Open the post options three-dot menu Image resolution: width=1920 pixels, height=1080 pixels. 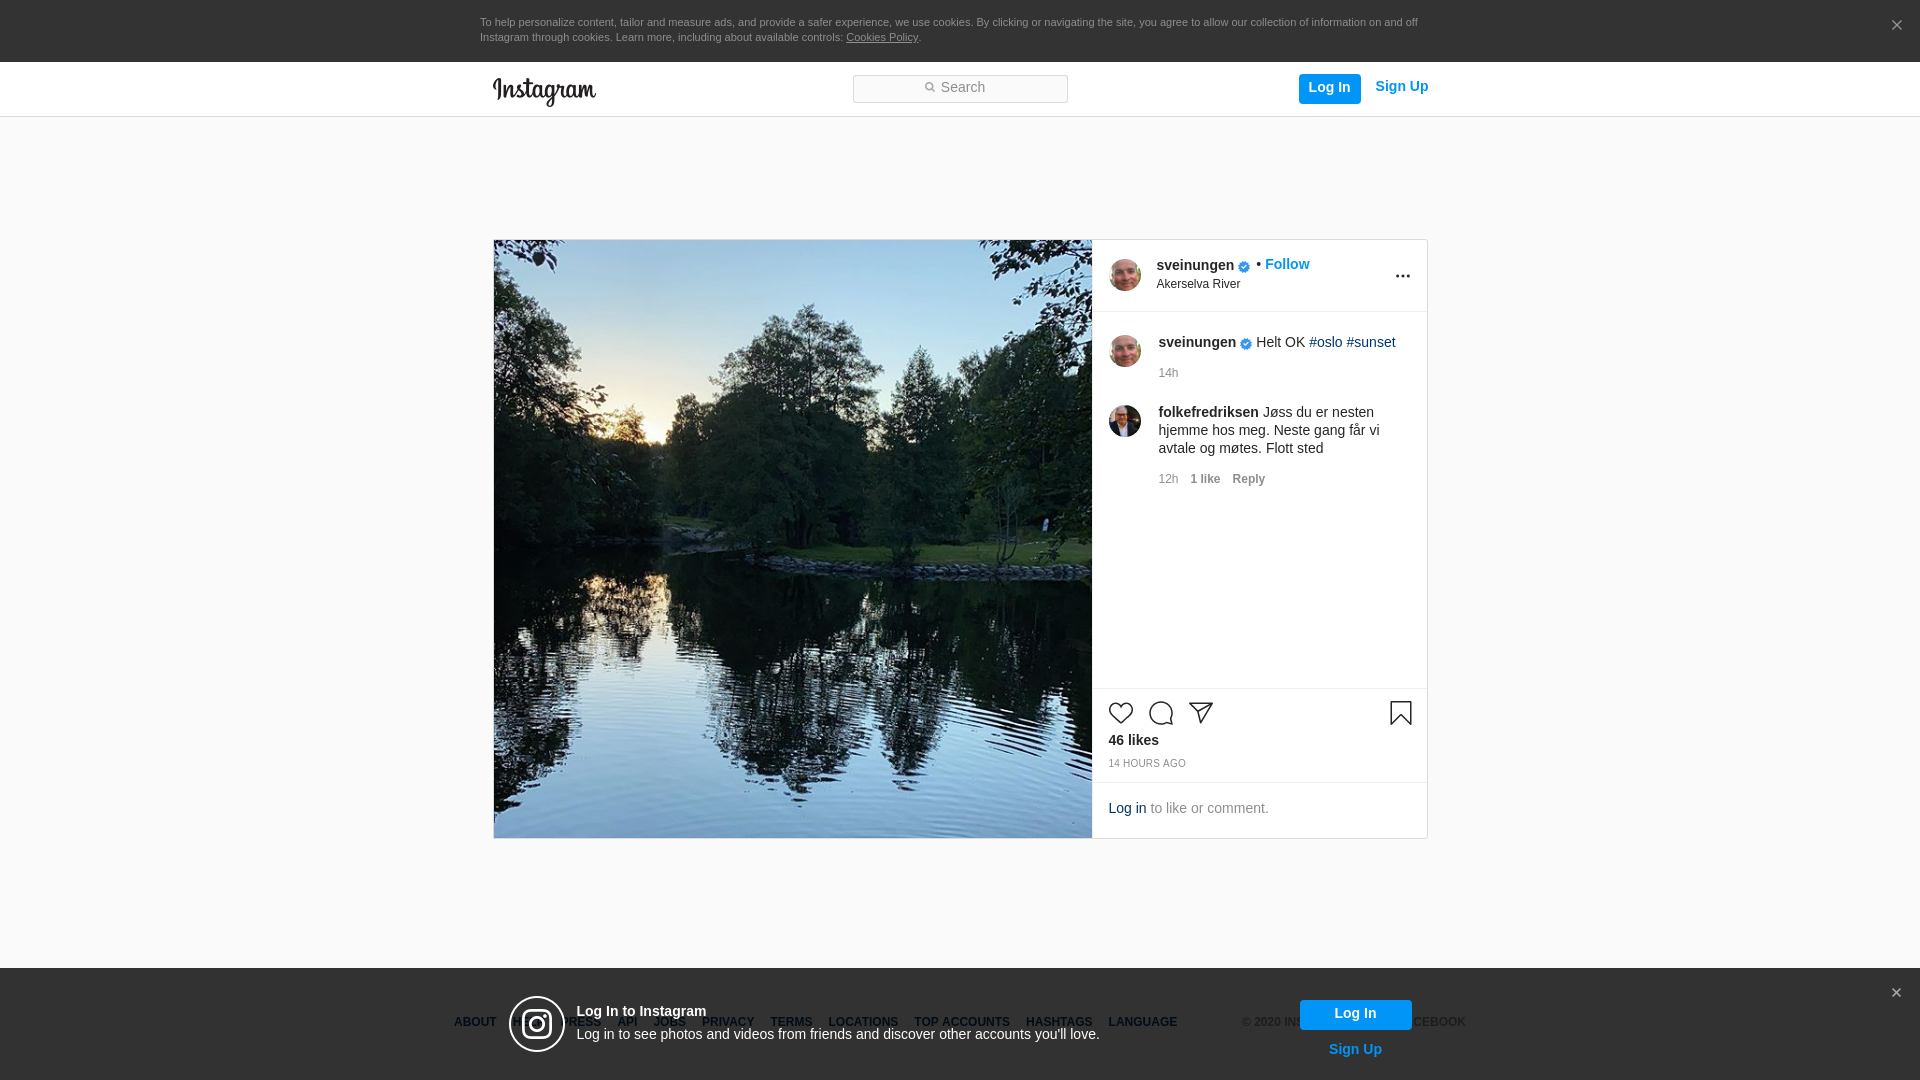pyautogui.click(x=1402, y=276)
